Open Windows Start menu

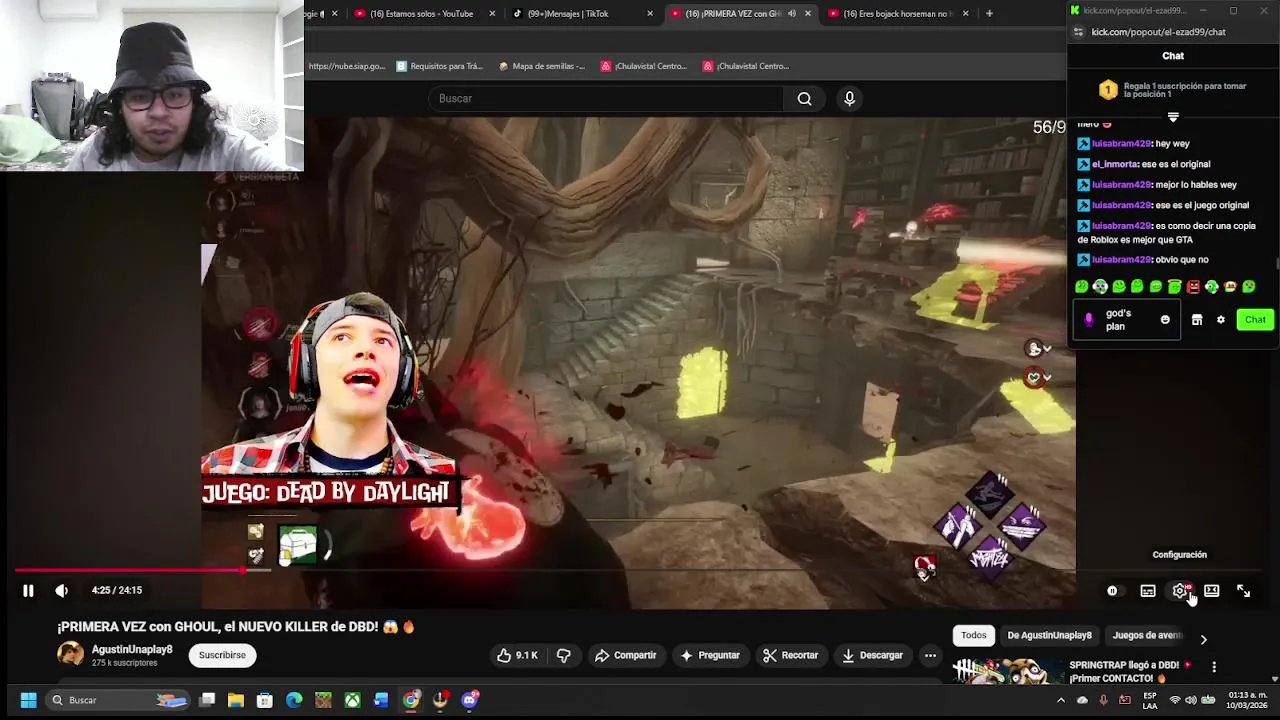tap(28, 700)
